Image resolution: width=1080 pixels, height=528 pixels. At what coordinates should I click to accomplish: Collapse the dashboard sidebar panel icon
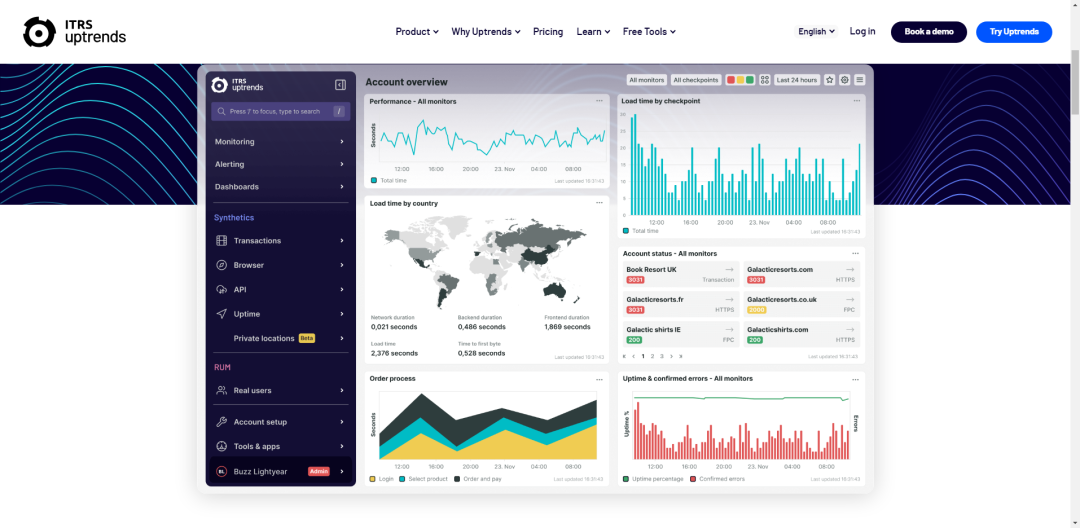pyautogui.click(x=340, y=85)
